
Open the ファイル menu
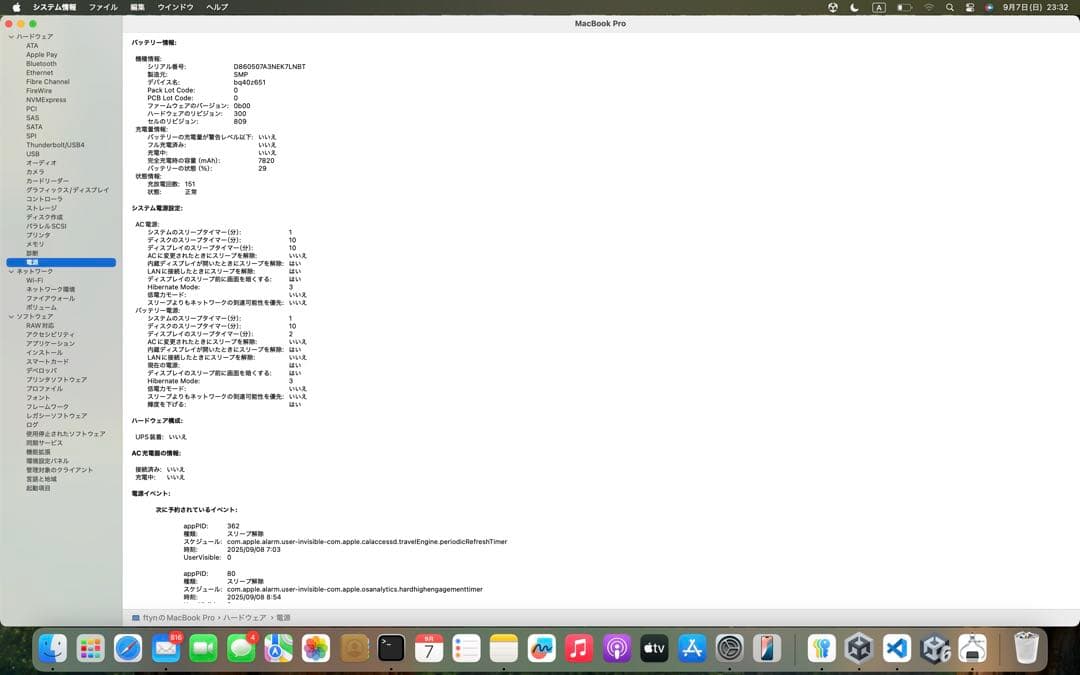tap(103, 7)
